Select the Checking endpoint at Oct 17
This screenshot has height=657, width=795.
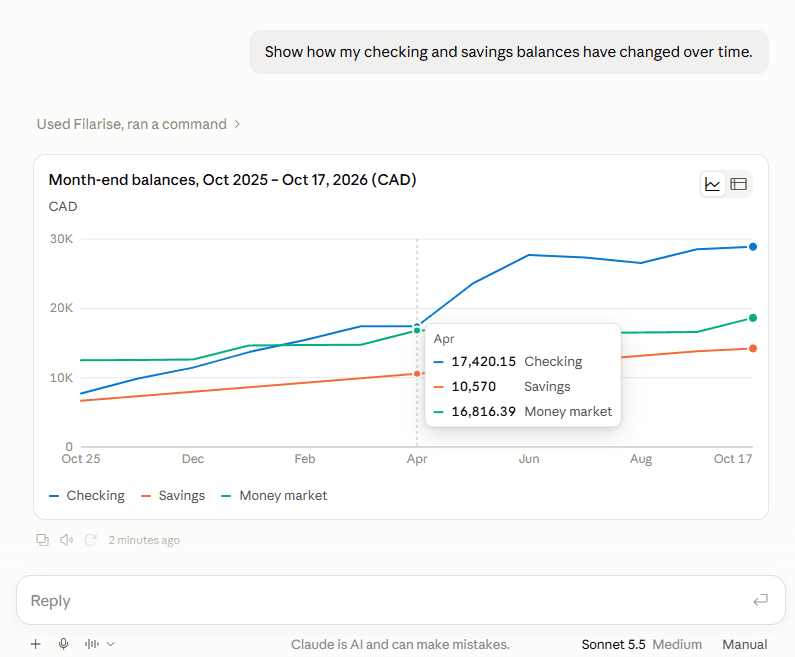tap(753, 246)
